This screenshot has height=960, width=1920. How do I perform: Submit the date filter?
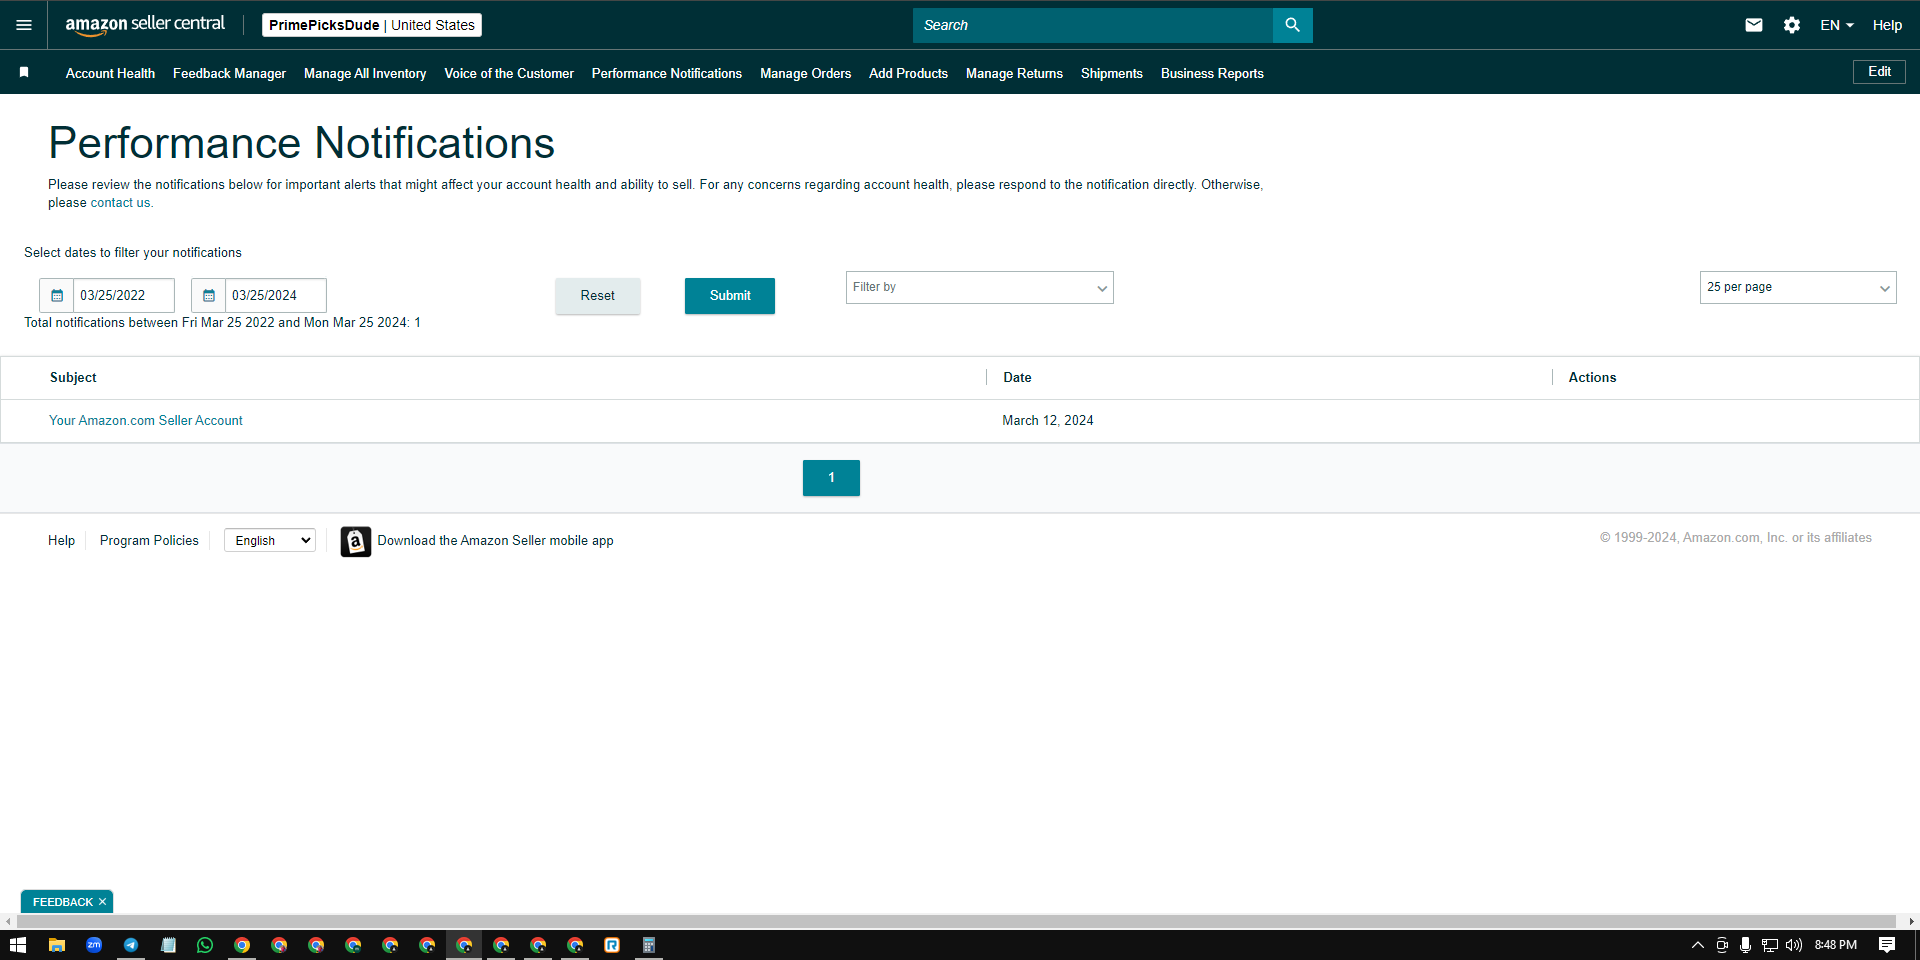coord(730,296)
